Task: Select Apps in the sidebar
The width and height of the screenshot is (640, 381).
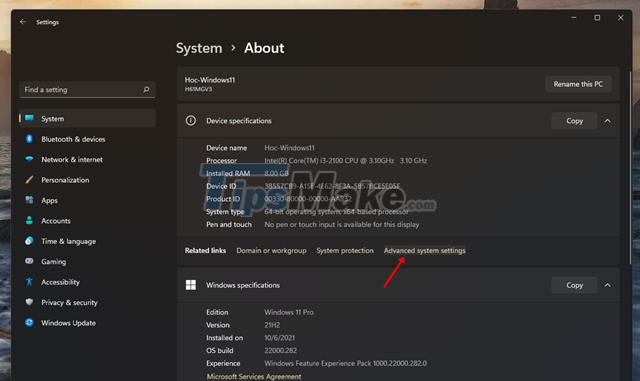Action: coord(87,200)
